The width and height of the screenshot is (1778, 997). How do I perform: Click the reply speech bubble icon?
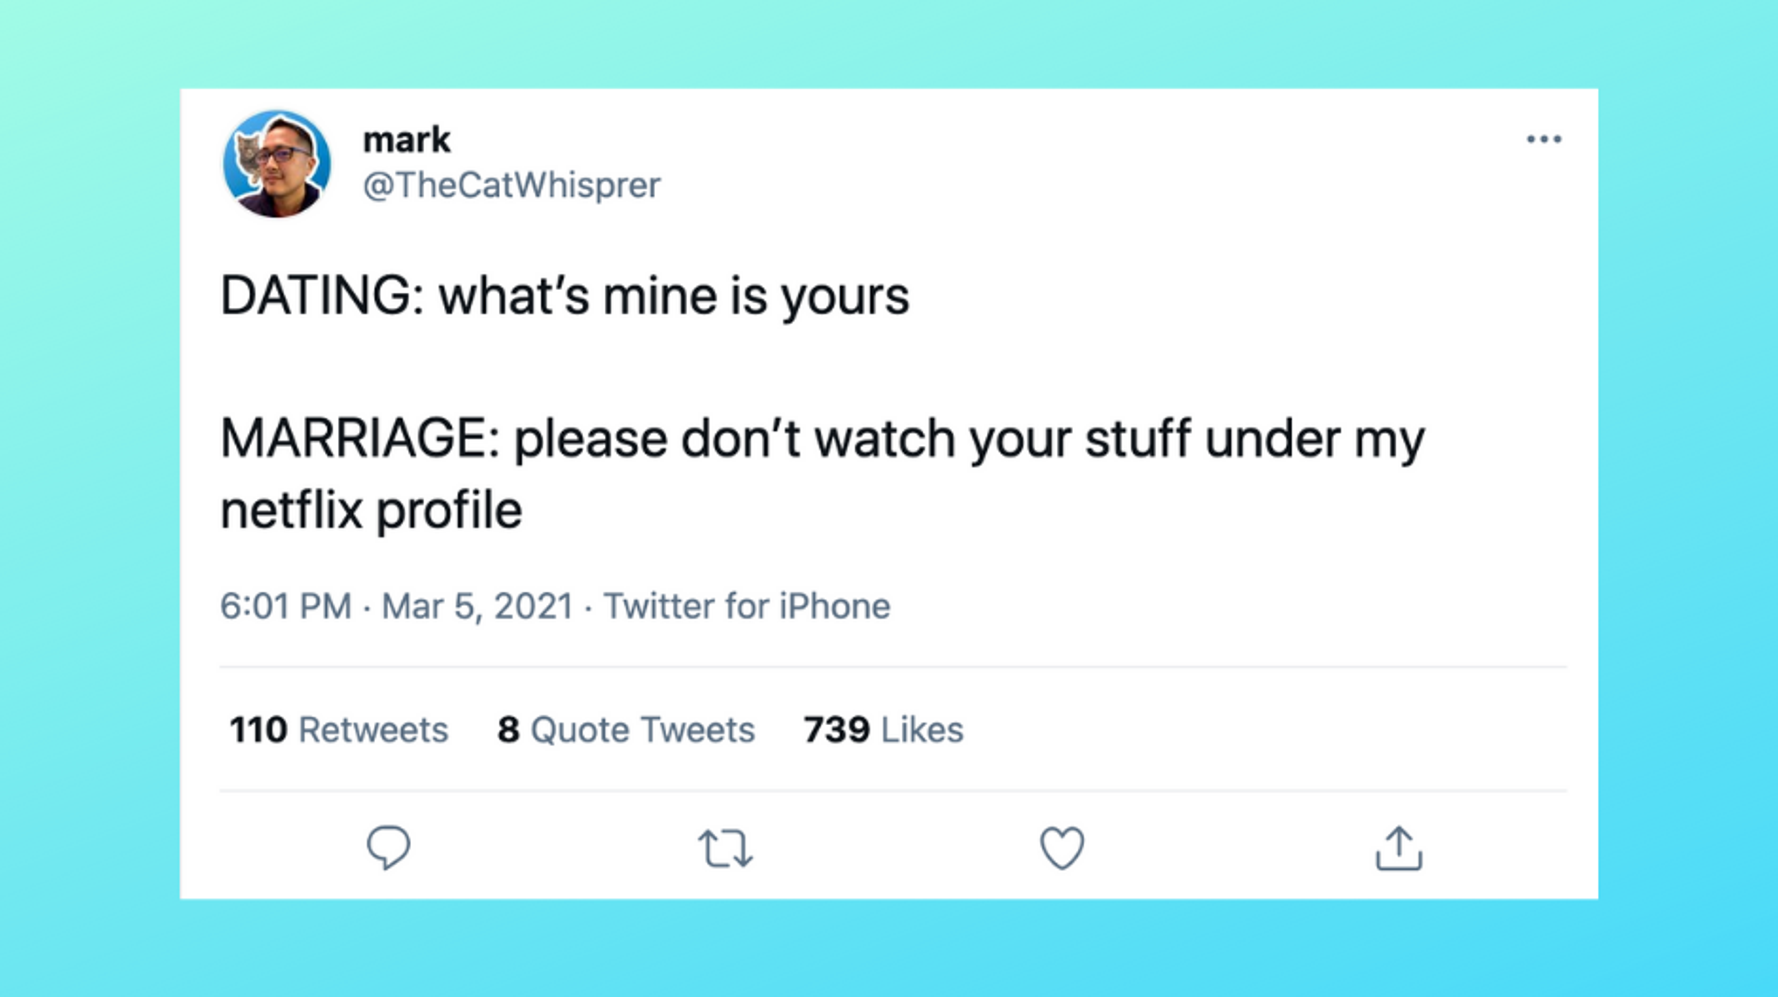[388, 848]
